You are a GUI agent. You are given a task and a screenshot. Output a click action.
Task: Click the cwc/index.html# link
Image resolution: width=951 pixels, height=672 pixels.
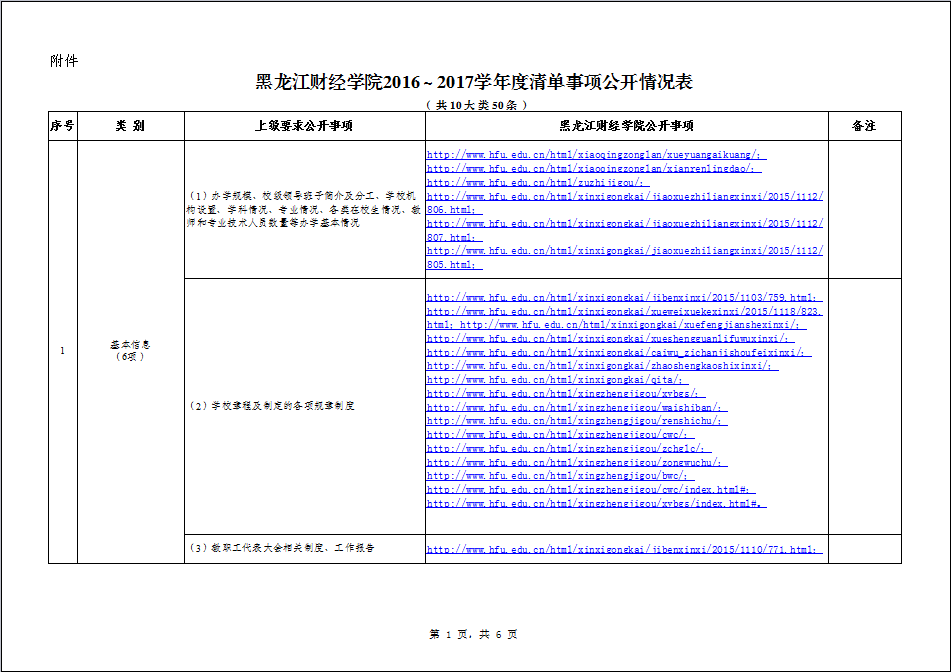[x=590, y=490]
